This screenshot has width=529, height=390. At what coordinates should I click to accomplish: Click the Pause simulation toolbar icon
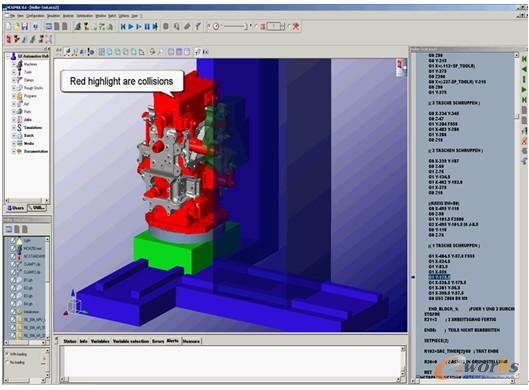coord(147,26)
